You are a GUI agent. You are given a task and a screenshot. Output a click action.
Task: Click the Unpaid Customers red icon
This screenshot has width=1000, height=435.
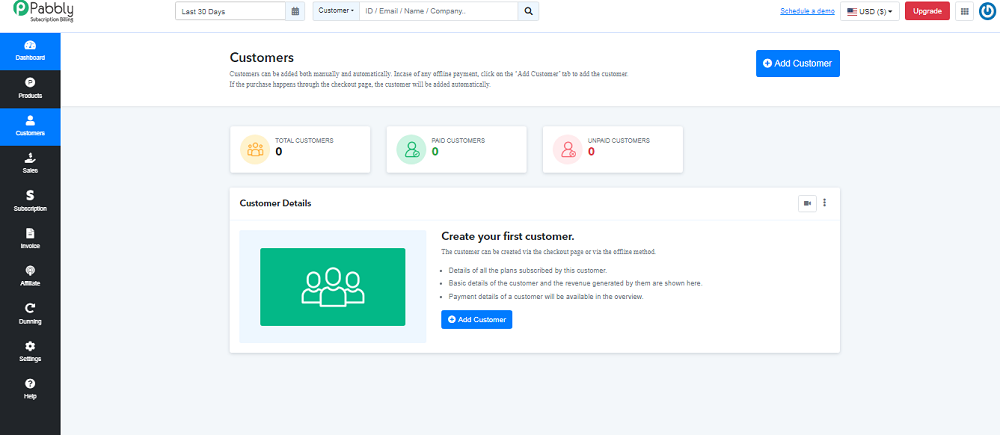pos(568,149)
